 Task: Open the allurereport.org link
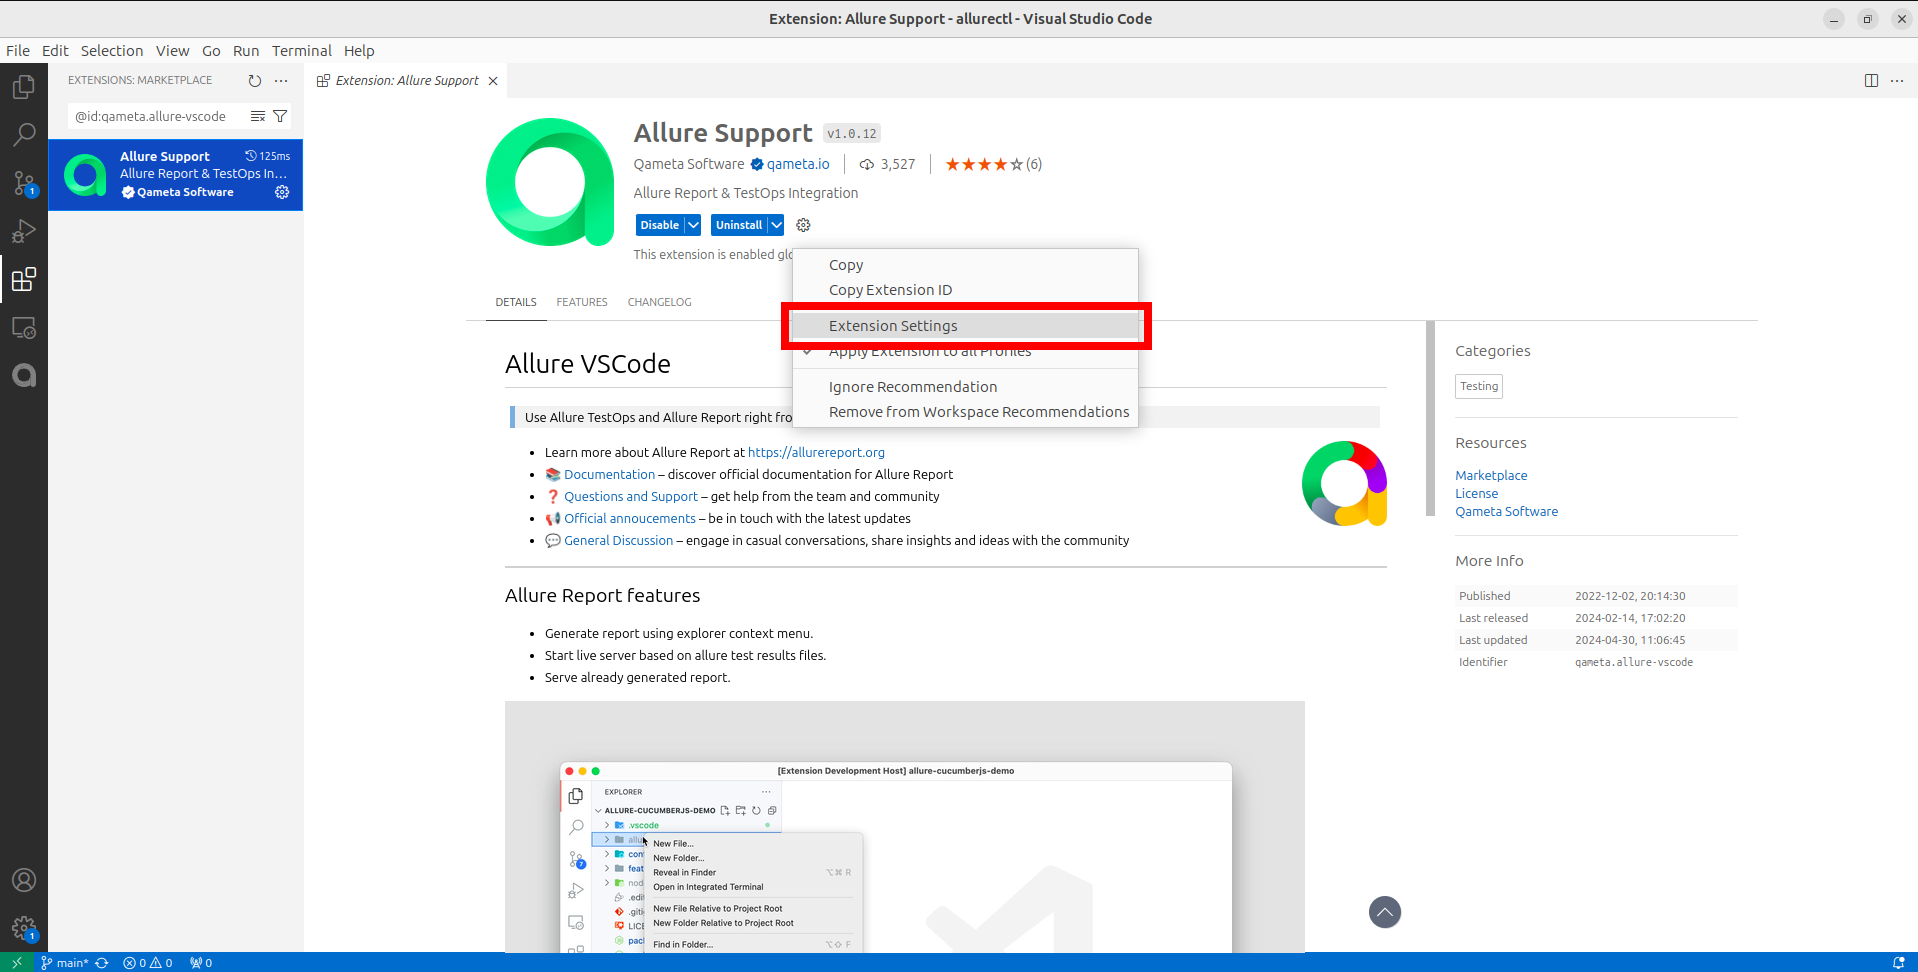[816, 453]
